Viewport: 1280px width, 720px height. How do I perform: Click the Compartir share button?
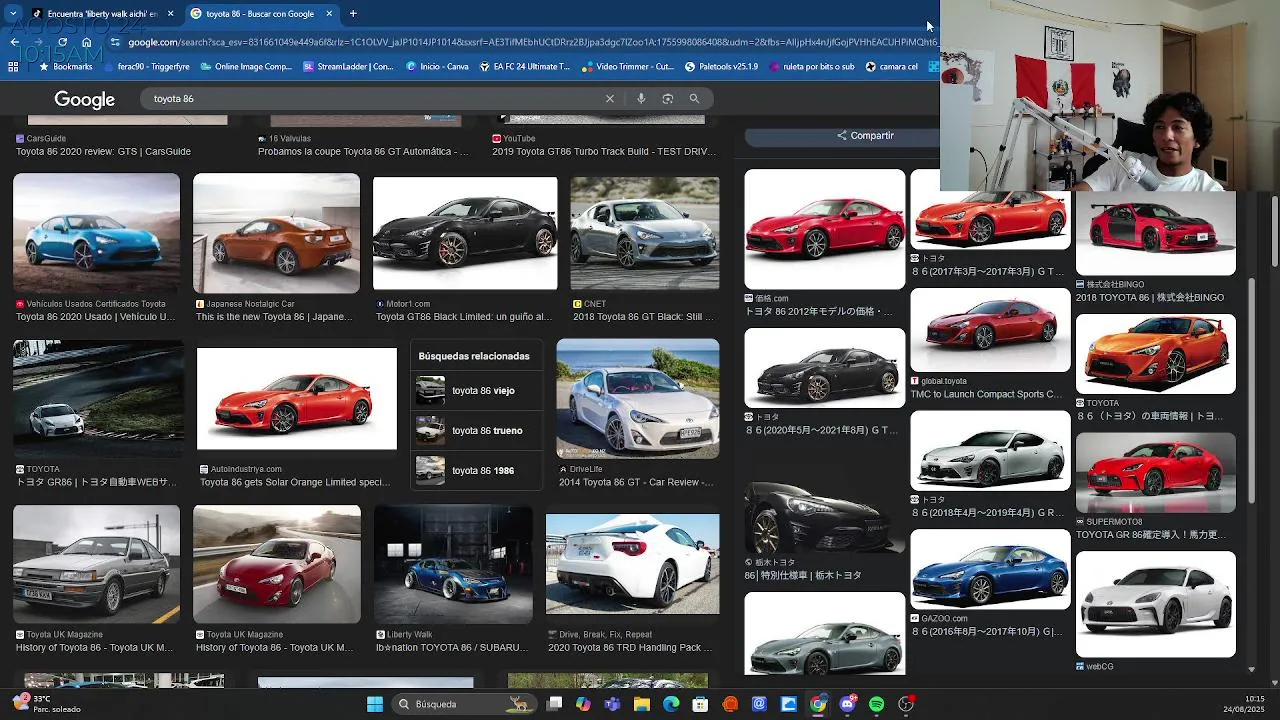866,135
